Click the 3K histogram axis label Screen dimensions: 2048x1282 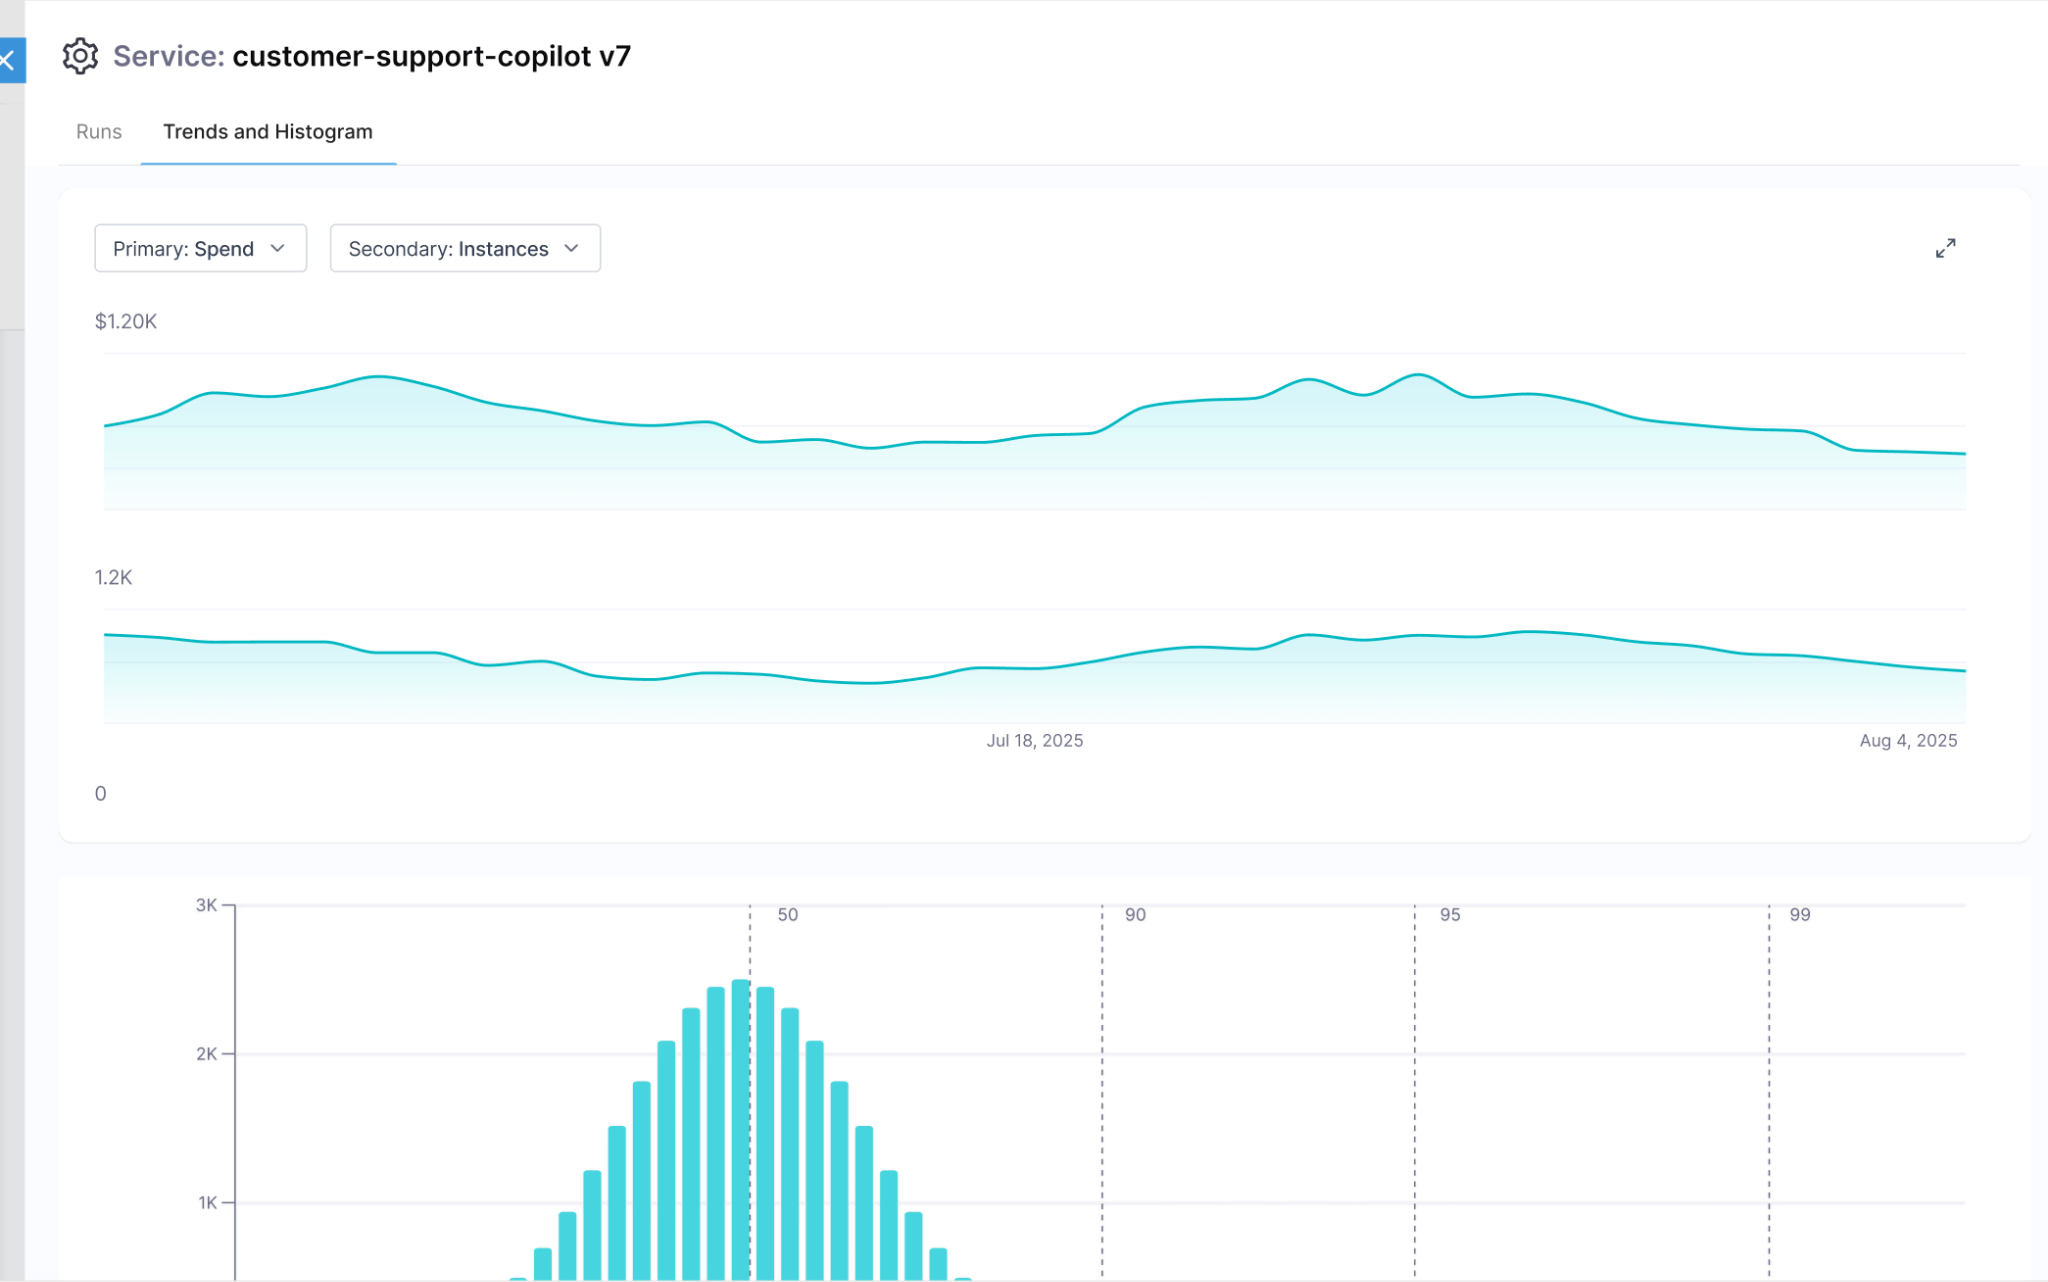tap(207, 905)
